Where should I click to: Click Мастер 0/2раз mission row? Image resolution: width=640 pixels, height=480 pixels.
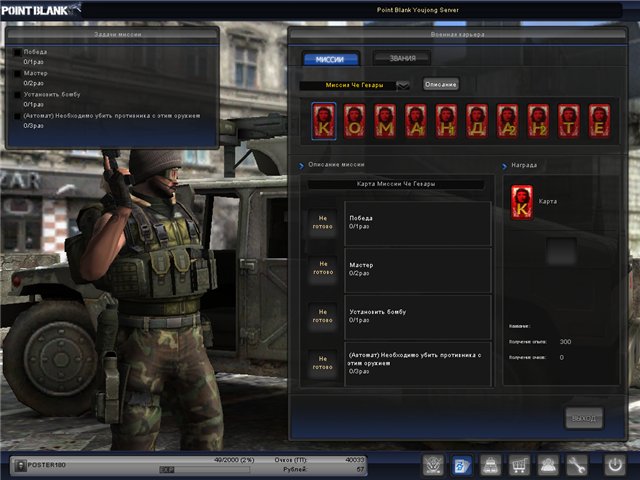pyautogui.click(x=418, y=270)
